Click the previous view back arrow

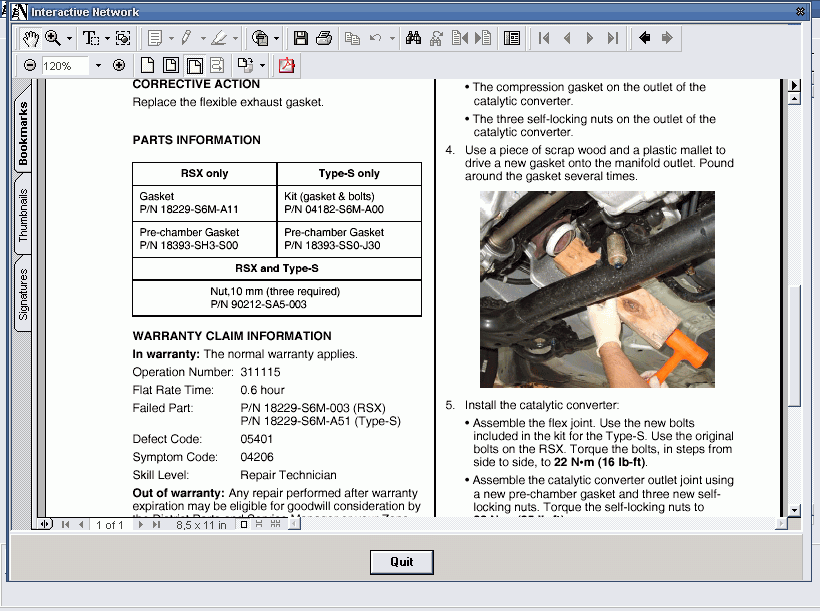(x=644, y=38)
